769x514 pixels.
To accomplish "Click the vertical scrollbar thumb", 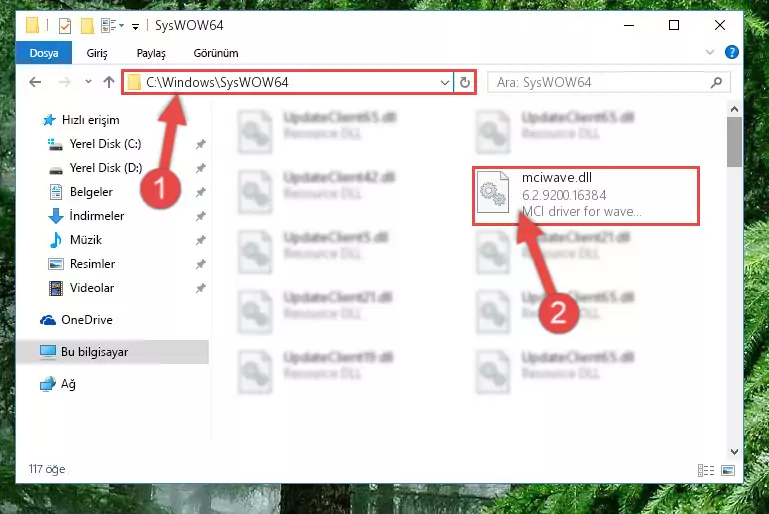I will (734, 142).
